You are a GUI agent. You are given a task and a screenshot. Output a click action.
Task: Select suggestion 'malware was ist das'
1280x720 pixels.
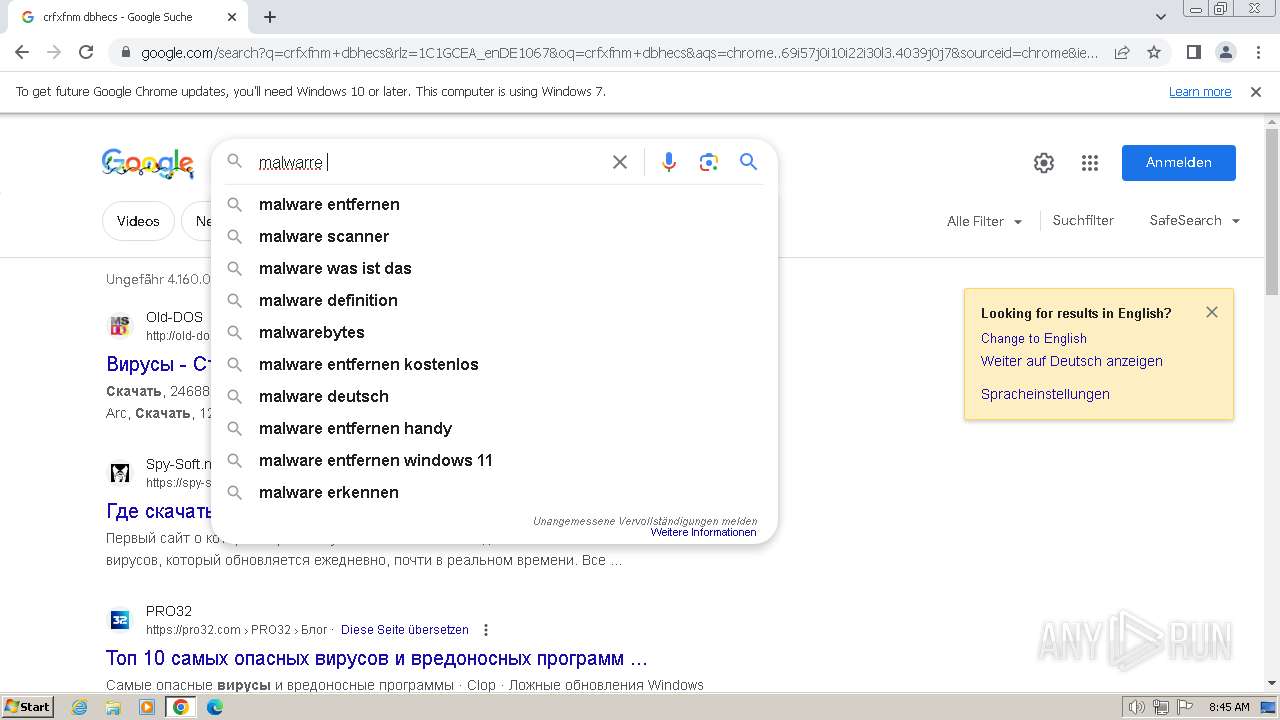coord(494,268)
